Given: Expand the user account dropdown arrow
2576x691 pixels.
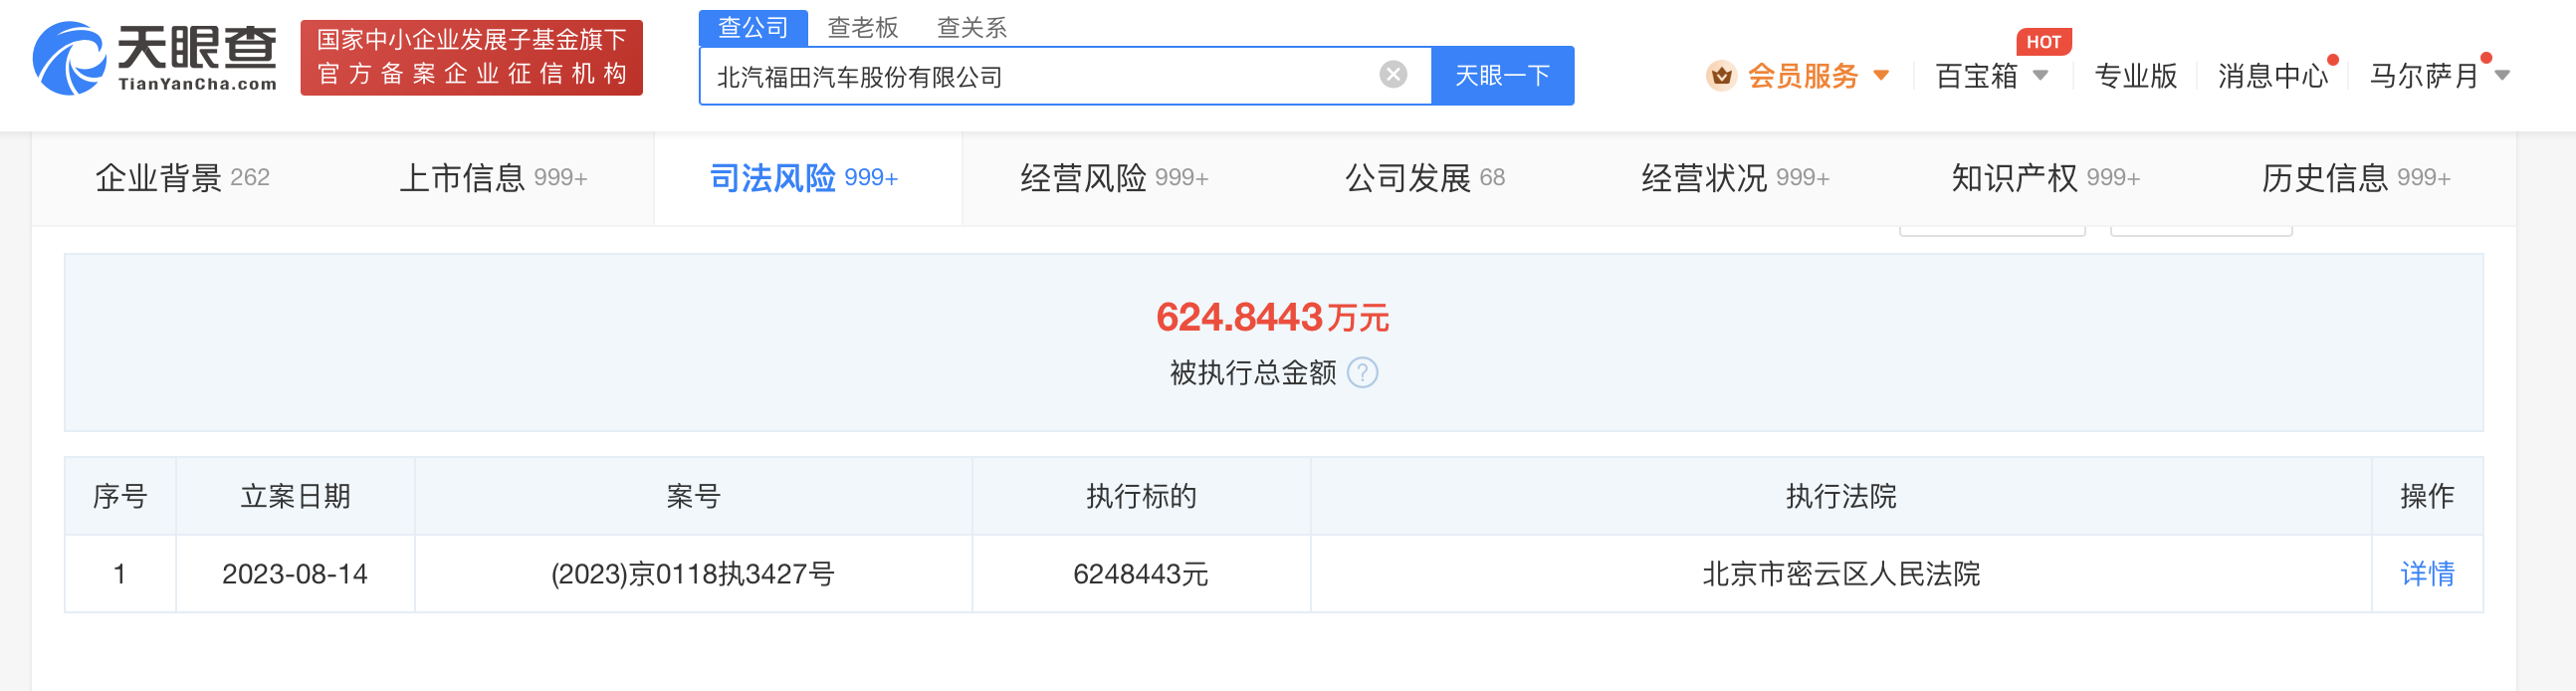Looking at the screenshot, I should pyautogui.click(x=2503, y=75).
